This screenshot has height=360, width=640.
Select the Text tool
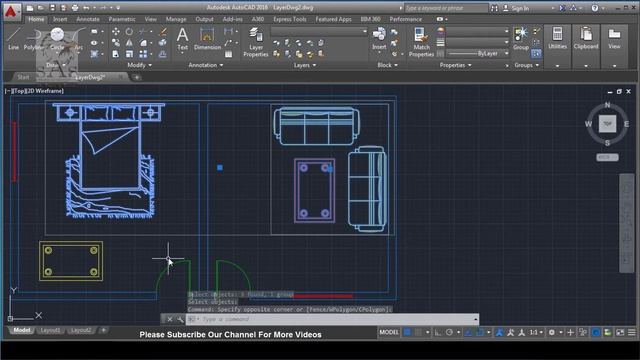coord(182,39)
